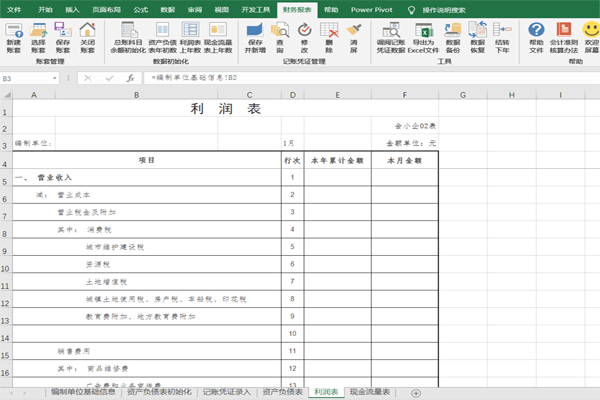Click the 数据备份 icon

(x=453, y=38)
